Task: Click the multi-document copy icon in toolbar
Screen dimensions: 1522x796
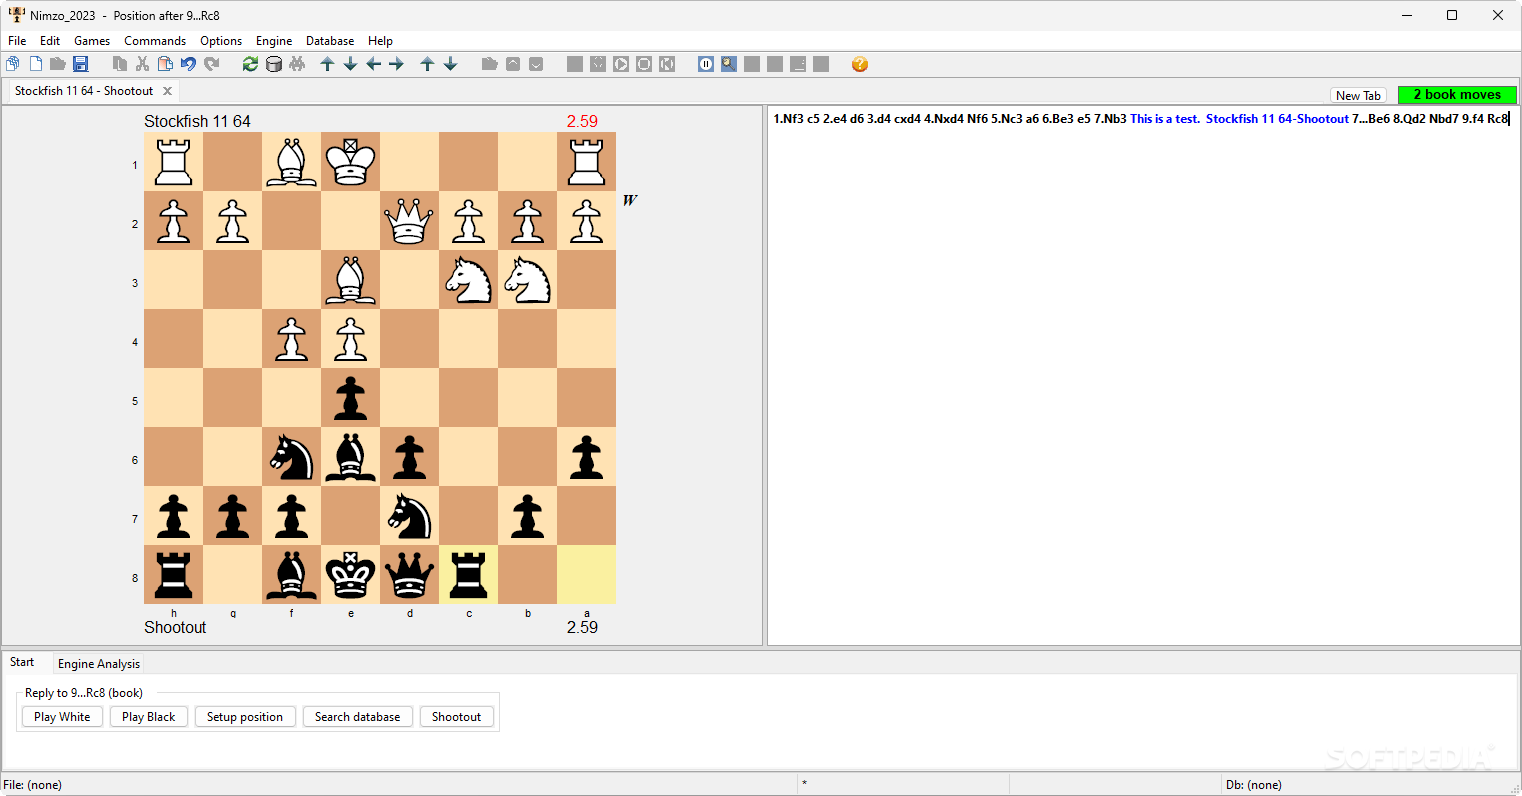Action: coord(13,64)
